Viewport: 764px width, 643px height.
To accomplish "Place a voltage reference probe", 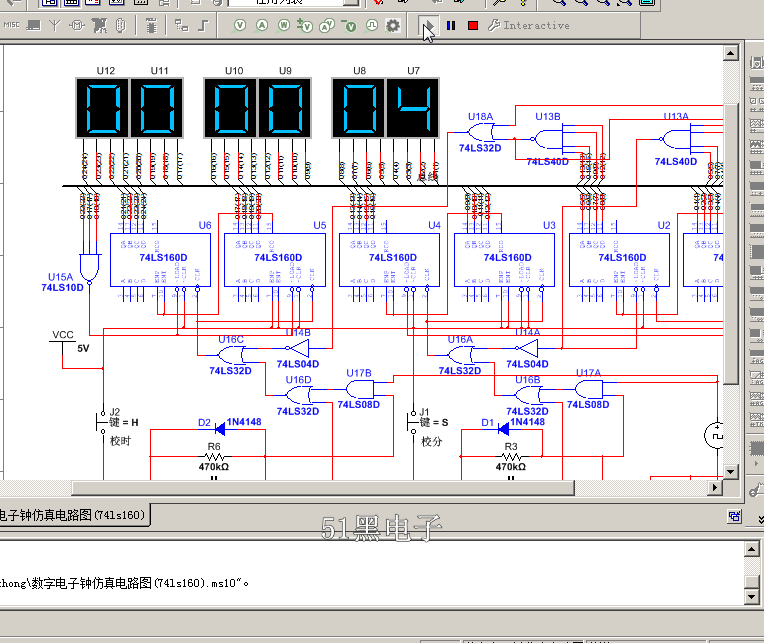I will click(x=349, y=25).
